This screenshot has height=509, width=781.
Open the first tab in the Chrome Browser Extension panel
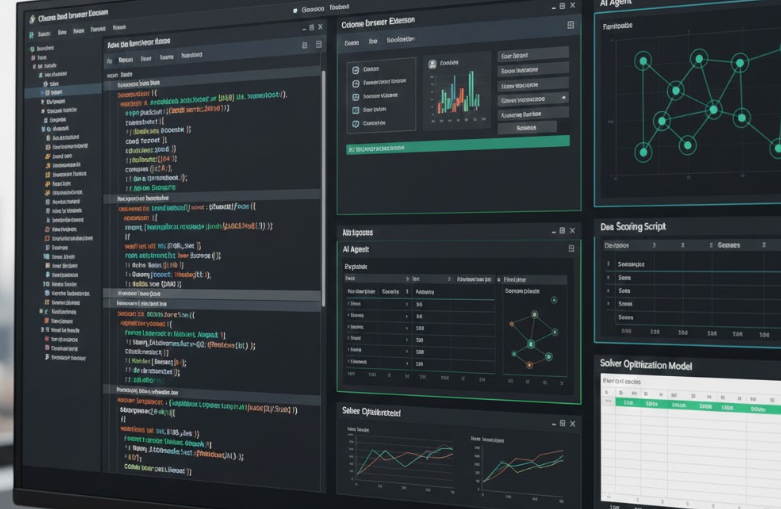tap(351, 43)
